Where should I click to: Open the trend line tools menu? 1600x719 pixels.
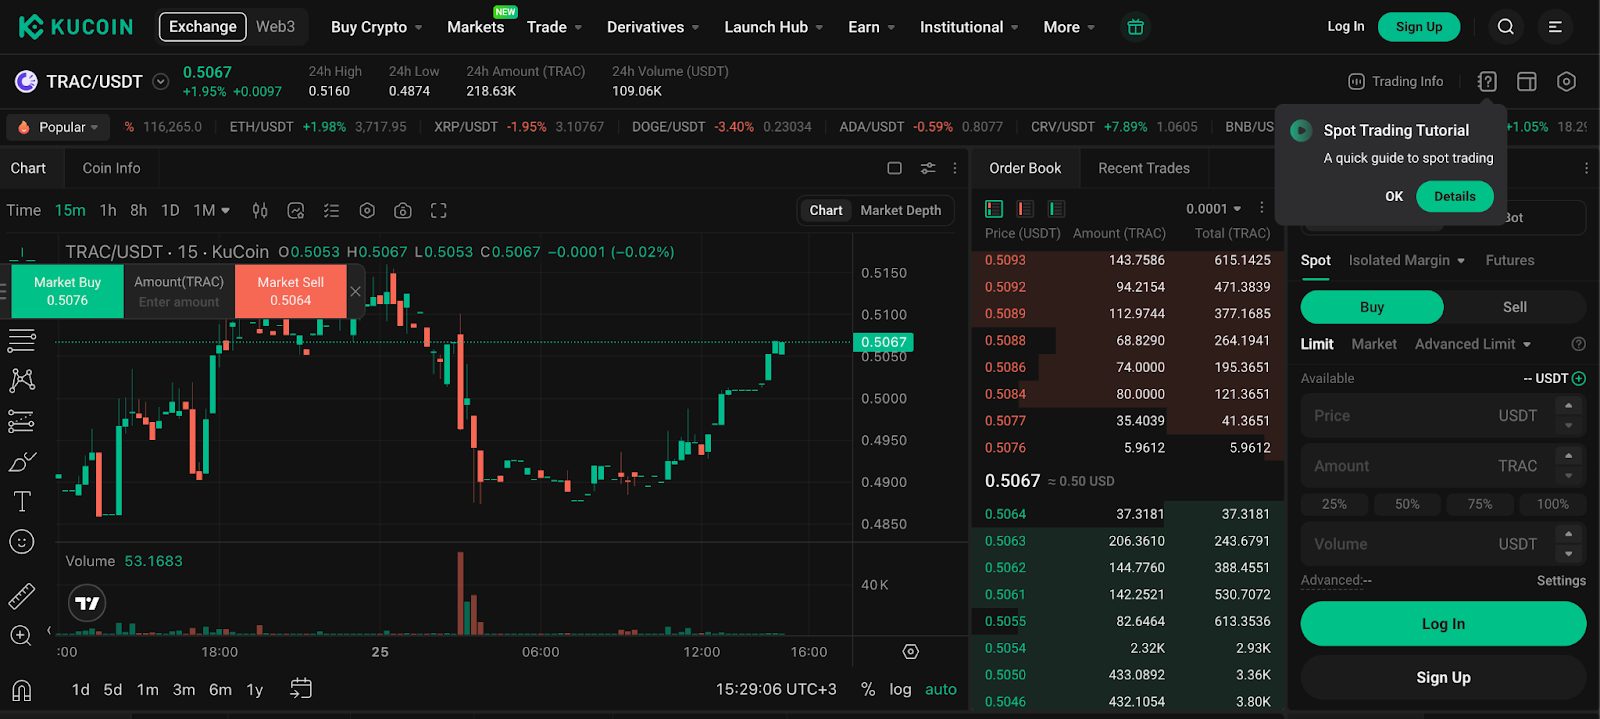point(22,340)
